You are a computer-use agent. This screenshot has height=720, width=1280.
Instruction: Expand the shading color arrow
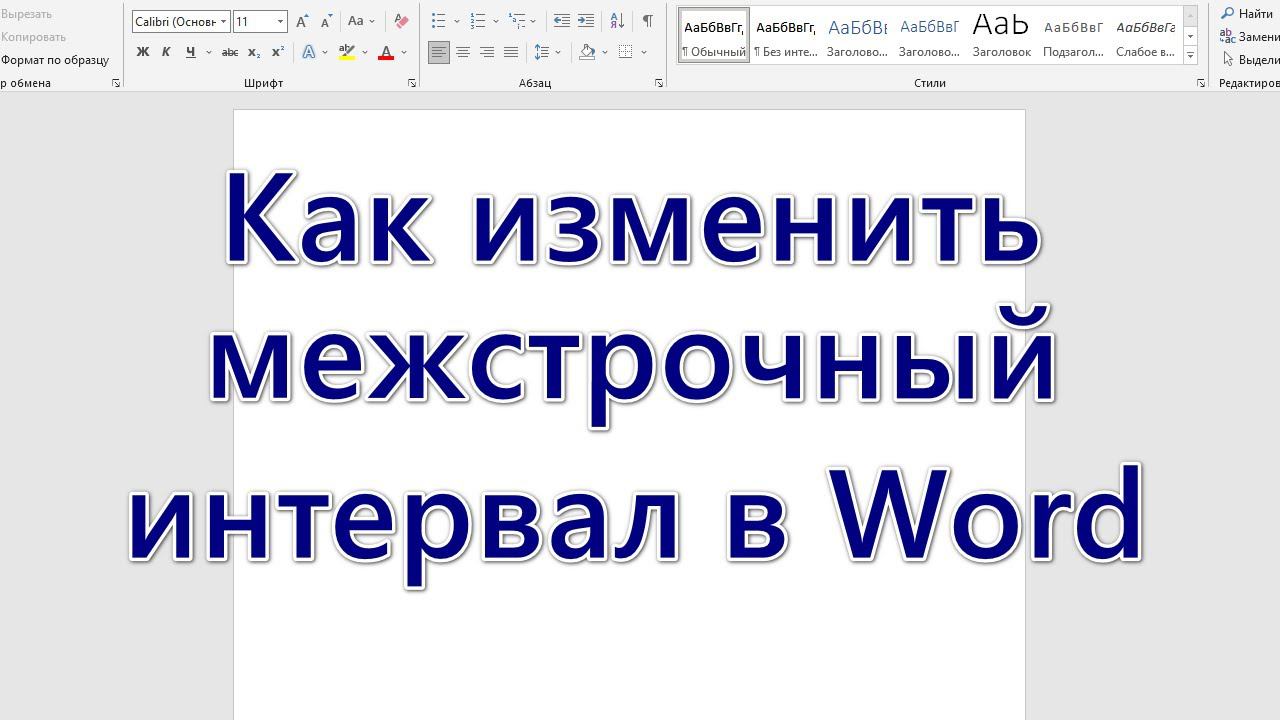point(605,52)
